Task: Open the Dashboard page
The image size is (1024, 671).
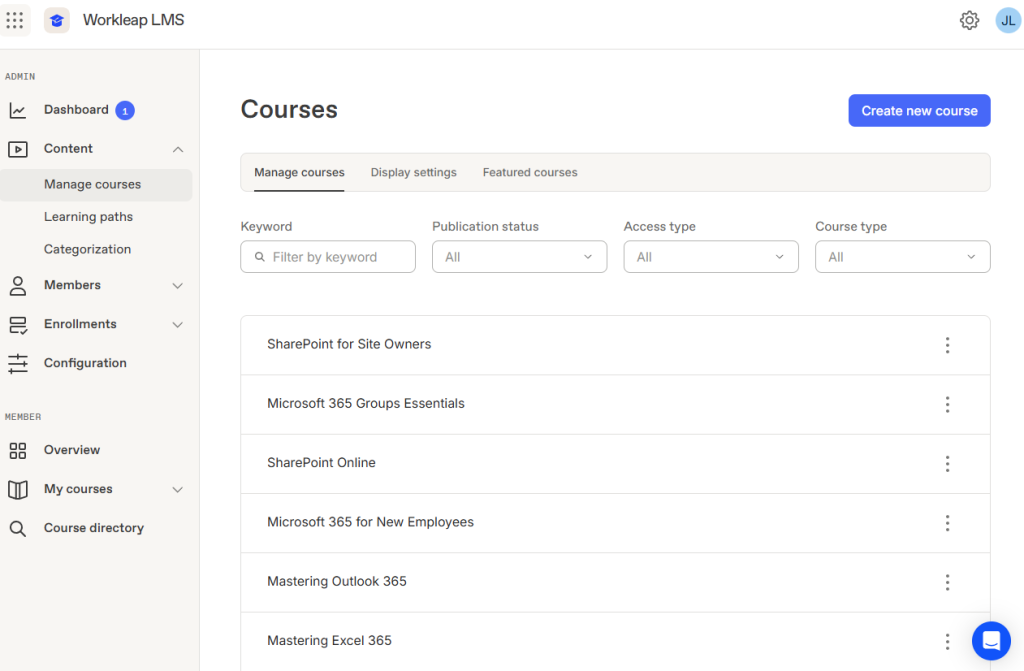Action: click(76, 110)
